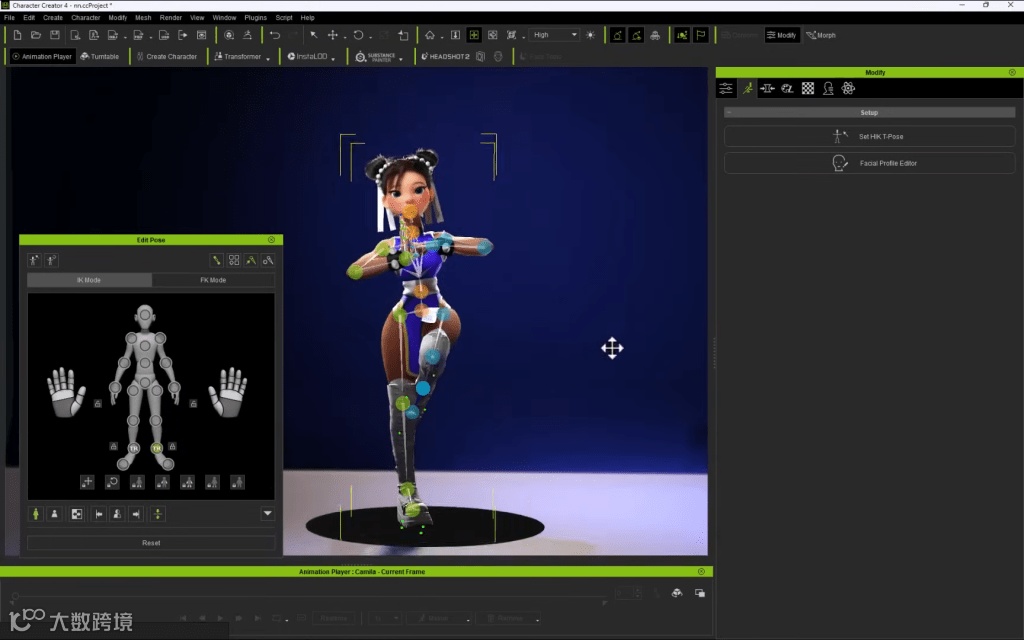Image resolution: width=1024 pixels, height=640 pixels.
Task: Open the Rotate tool dropdown arrow
Action: click(x=370, y=37)
